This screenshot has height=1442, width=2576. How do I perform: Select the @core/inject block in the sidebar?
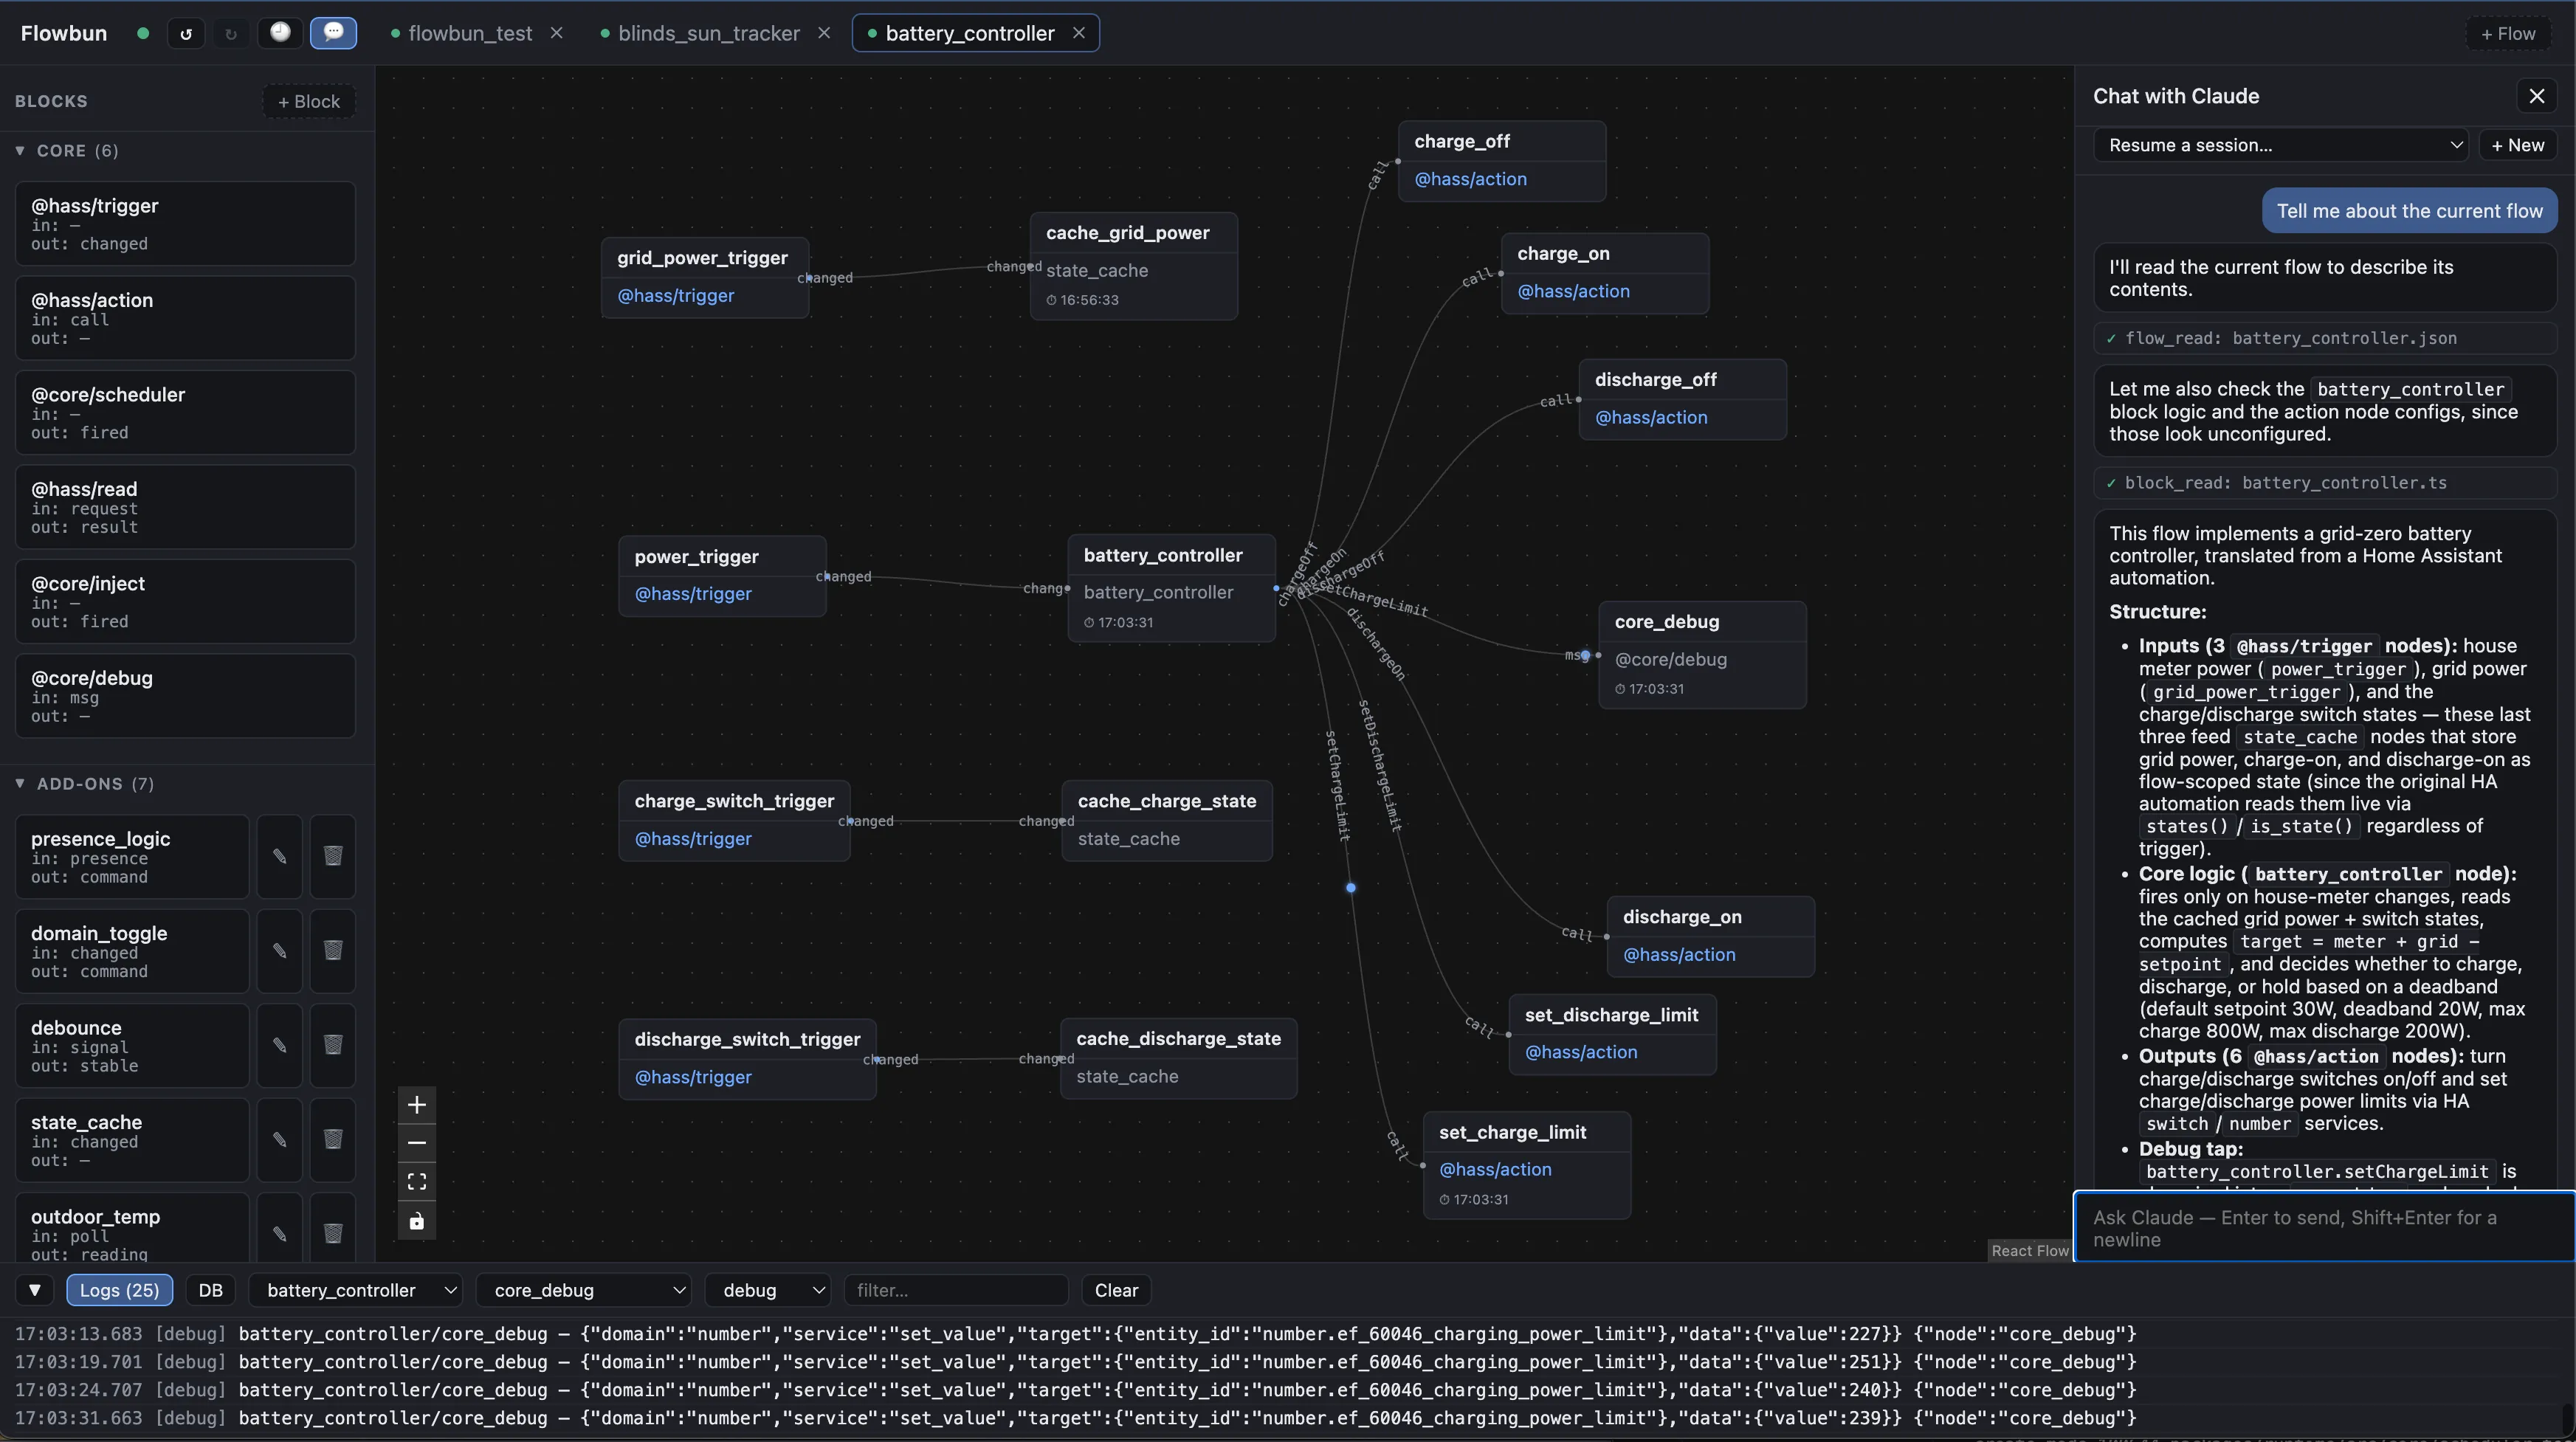185,601
